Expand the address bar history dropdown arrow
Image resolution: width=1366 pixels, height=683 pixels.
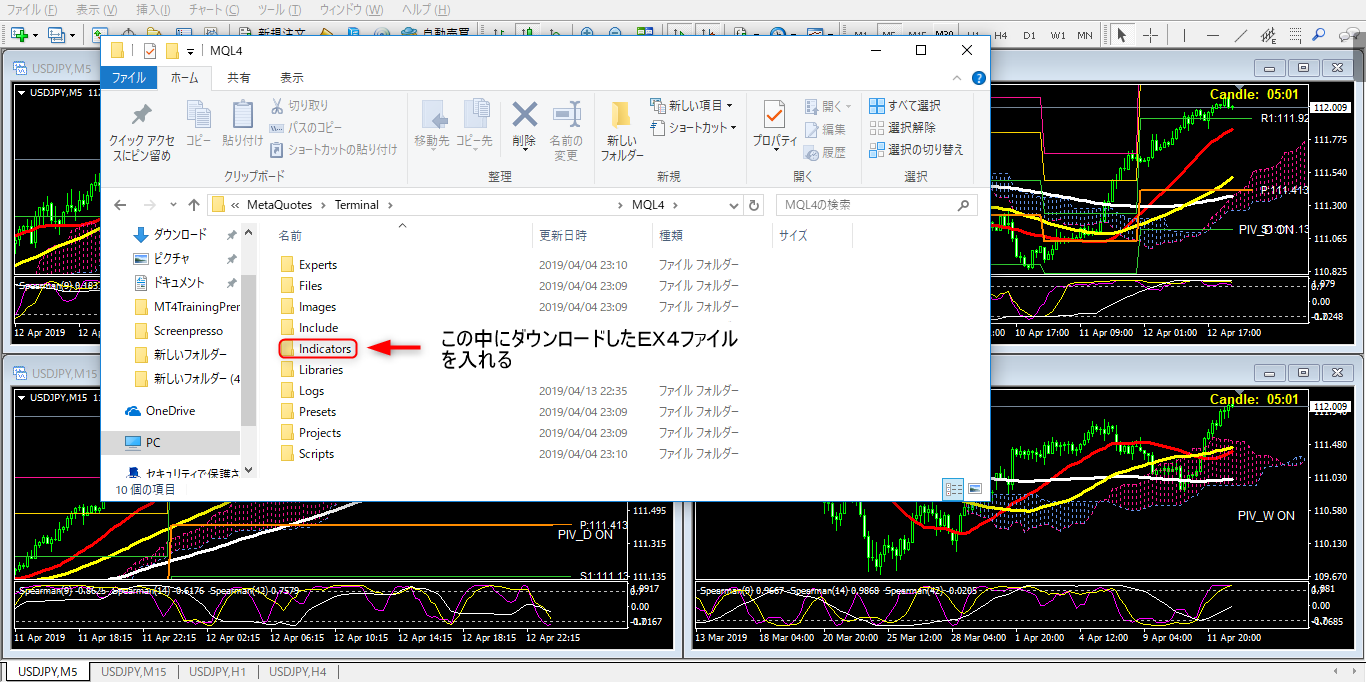pyautogui.click(x=735, y=205)
